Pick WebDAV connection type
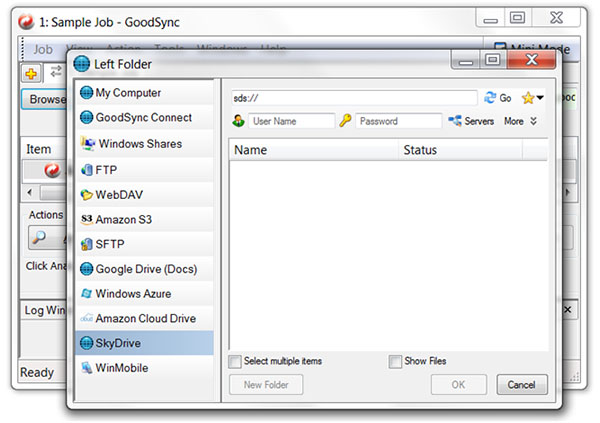 [144, 194]
